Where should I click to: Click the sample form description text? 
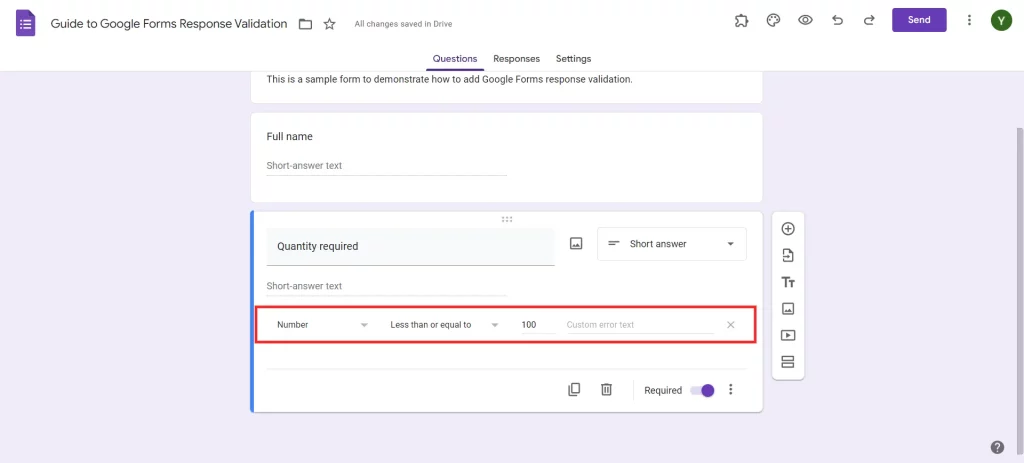(x=449, y=80)
